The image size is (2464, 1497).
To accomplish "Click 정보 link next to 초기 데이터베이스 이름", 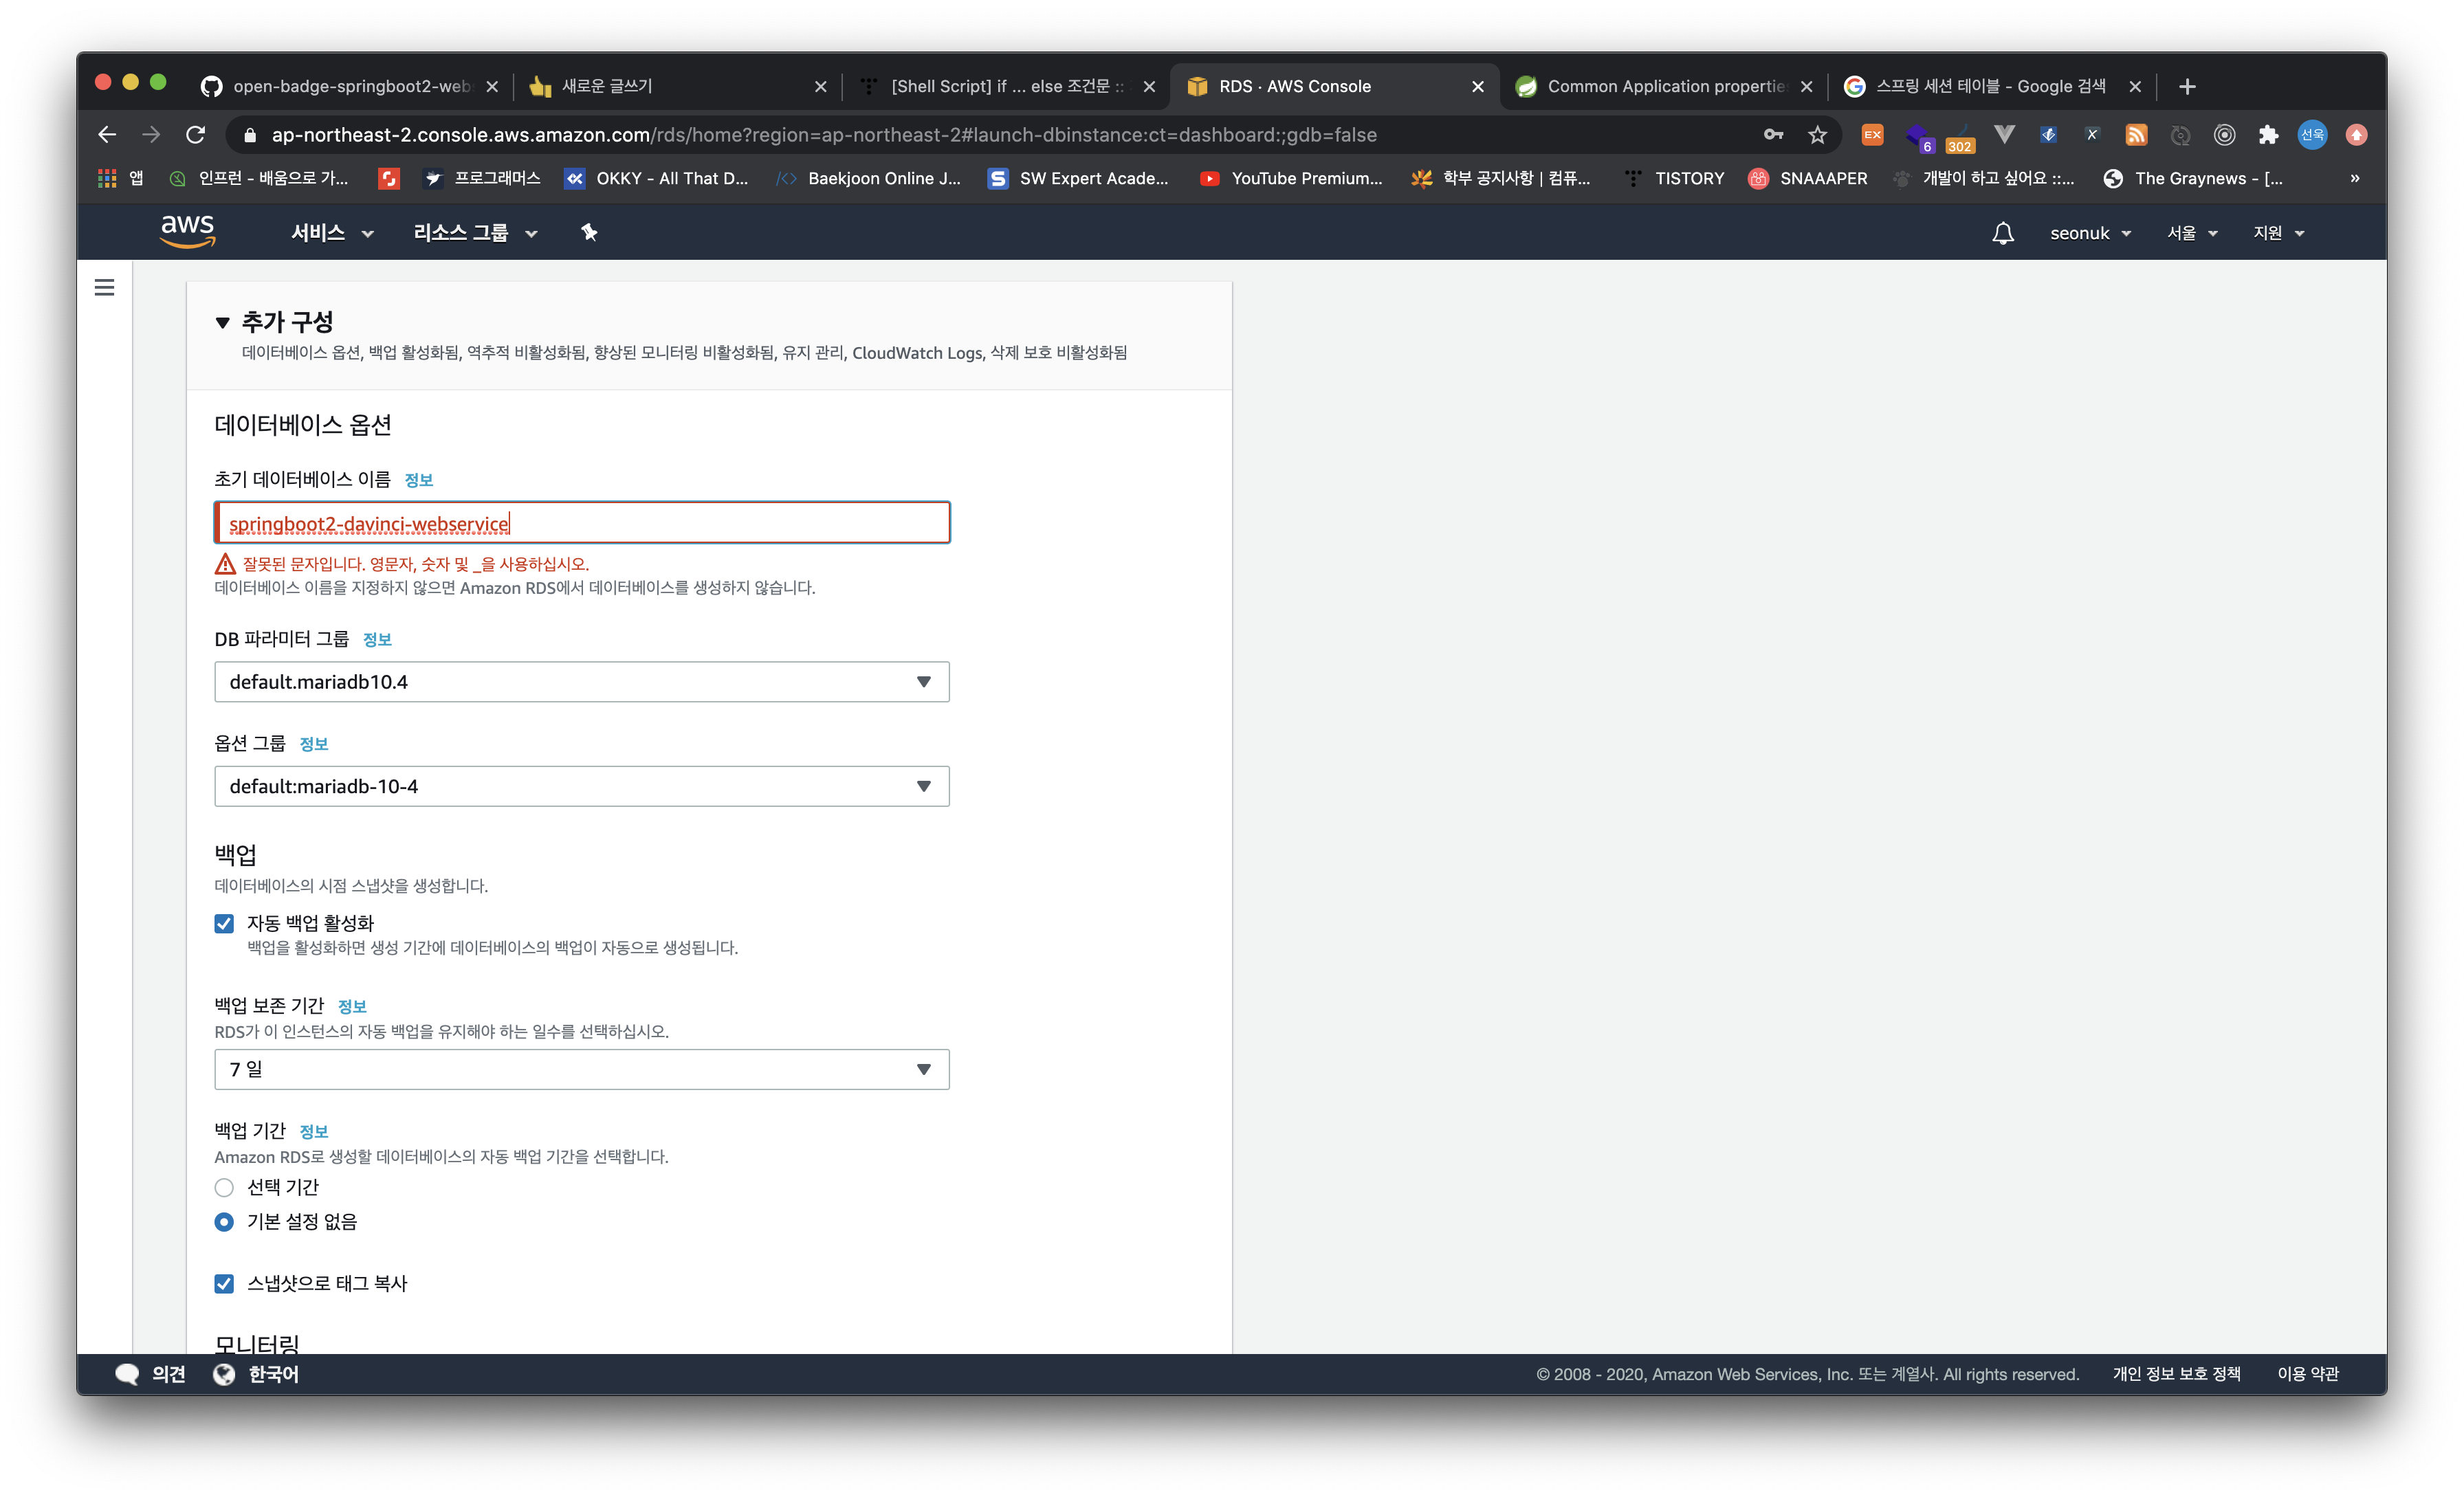I will [x=418, y=480].
